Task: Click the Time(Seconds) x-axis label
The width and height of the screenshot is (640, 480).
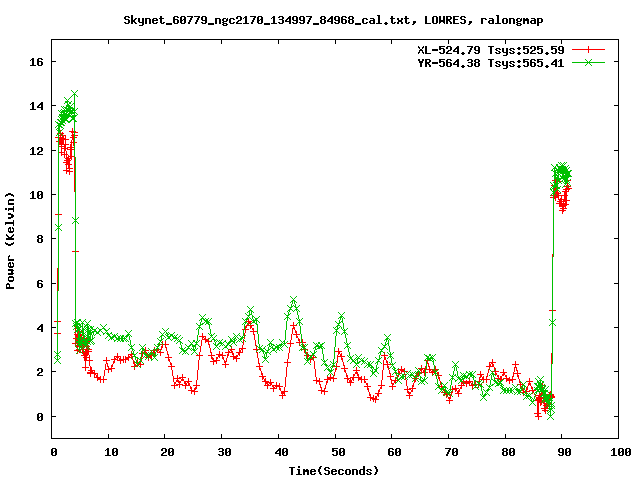Action: coord(334,471)
